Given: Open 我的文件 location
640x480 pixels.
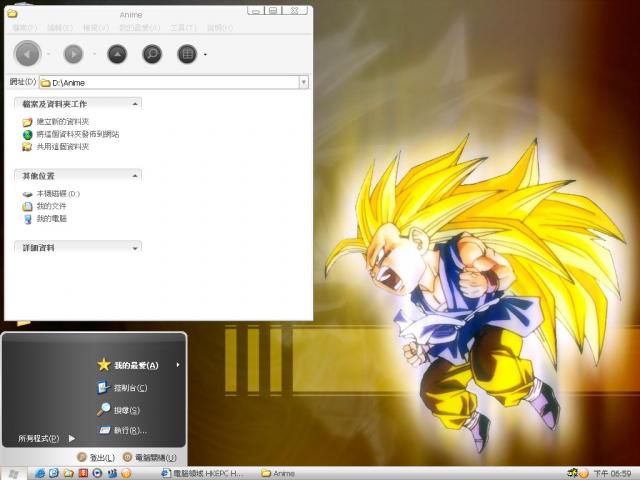Looking at the screenshot, I should tap(51, 206).
